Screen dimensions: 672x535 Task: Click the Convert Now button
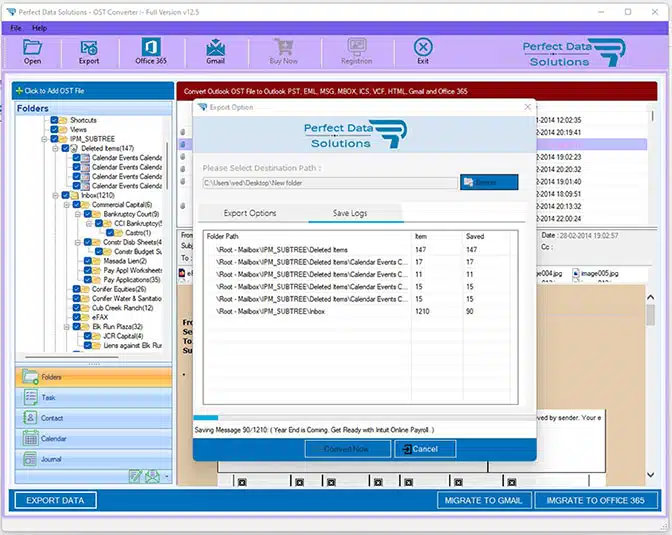point(347,449)
